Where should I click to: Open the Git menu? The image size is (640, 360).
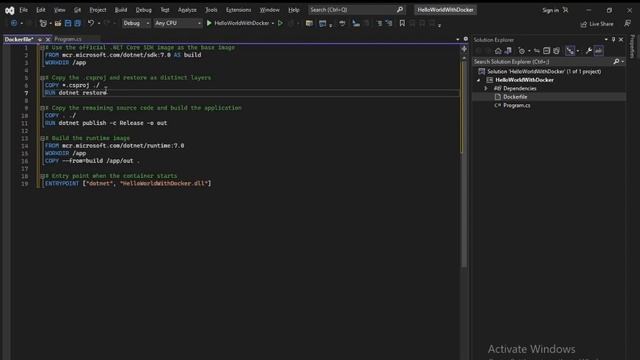77,10
